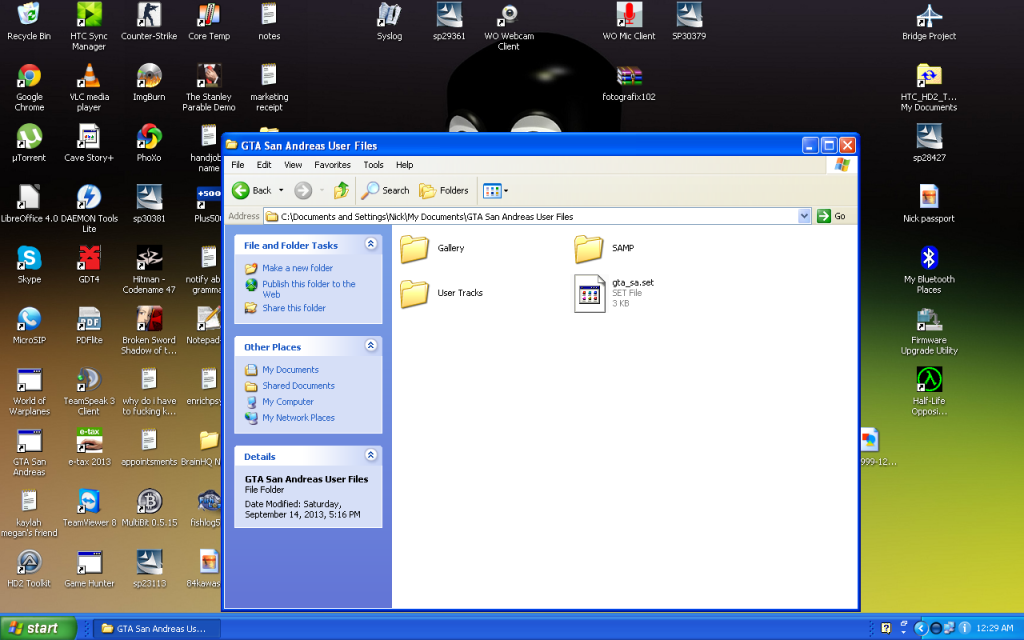Go to My Documents link
Screen dimensions: 1024x640
(x=290, y=370)
